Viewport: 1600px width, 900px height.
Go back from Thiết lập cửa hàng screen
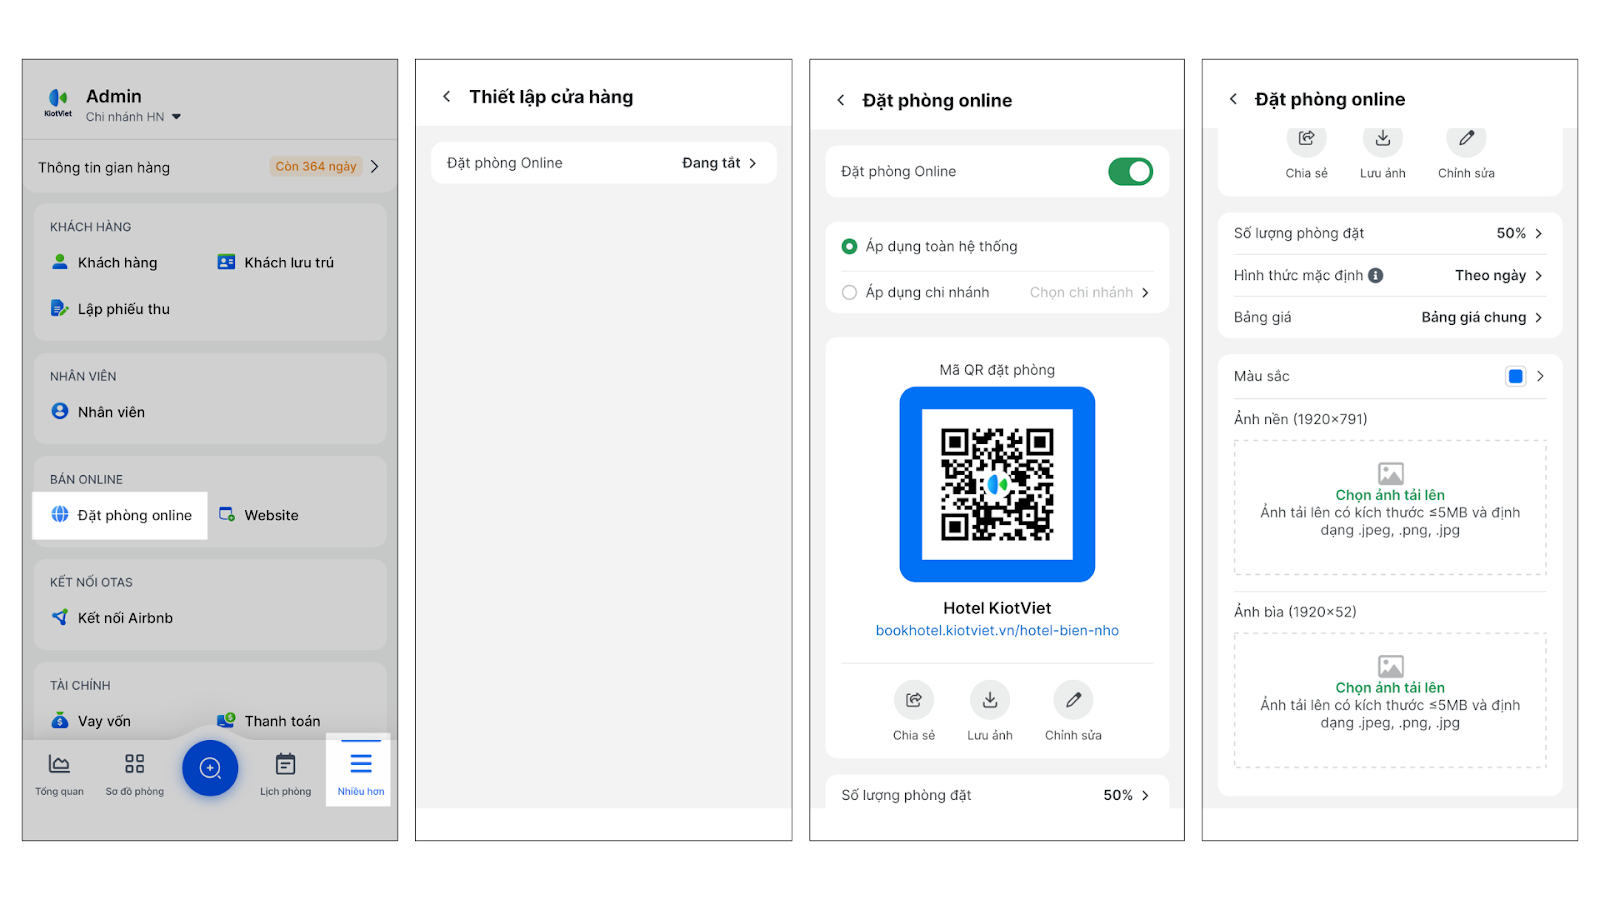[x=447, y=97]
